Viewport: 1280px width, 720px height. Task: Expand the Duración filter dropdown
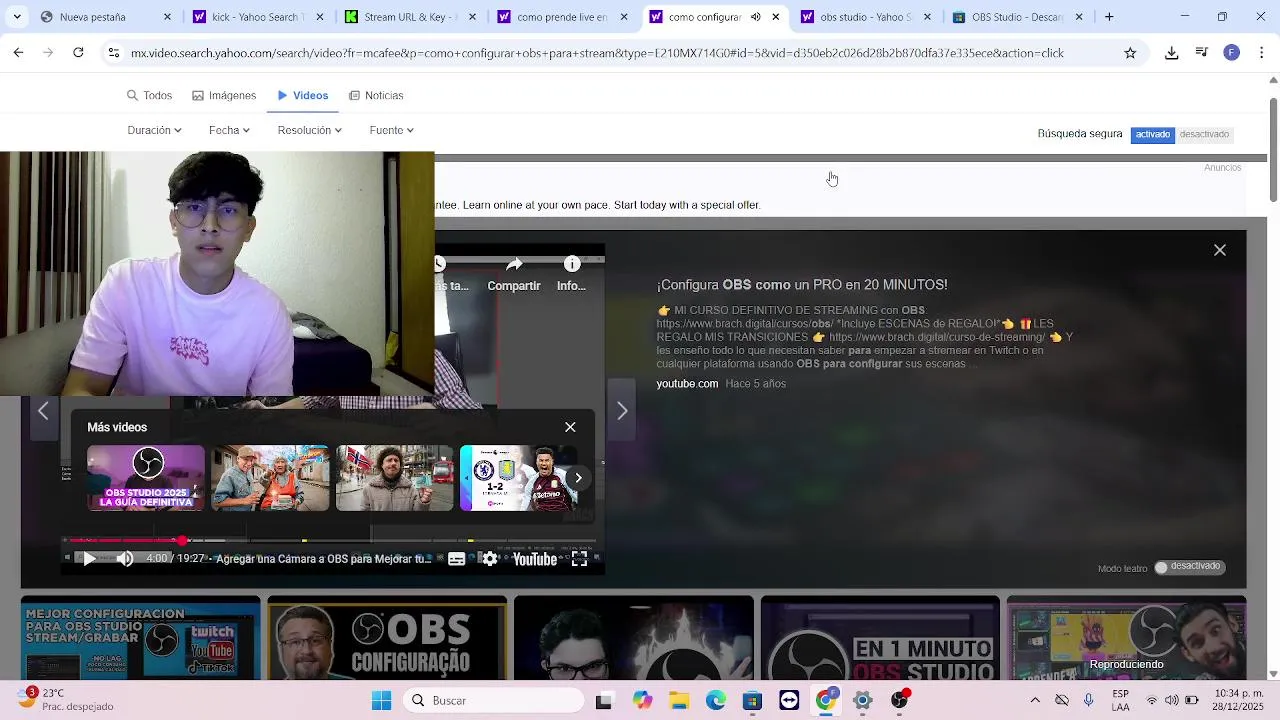coord(154,130)
